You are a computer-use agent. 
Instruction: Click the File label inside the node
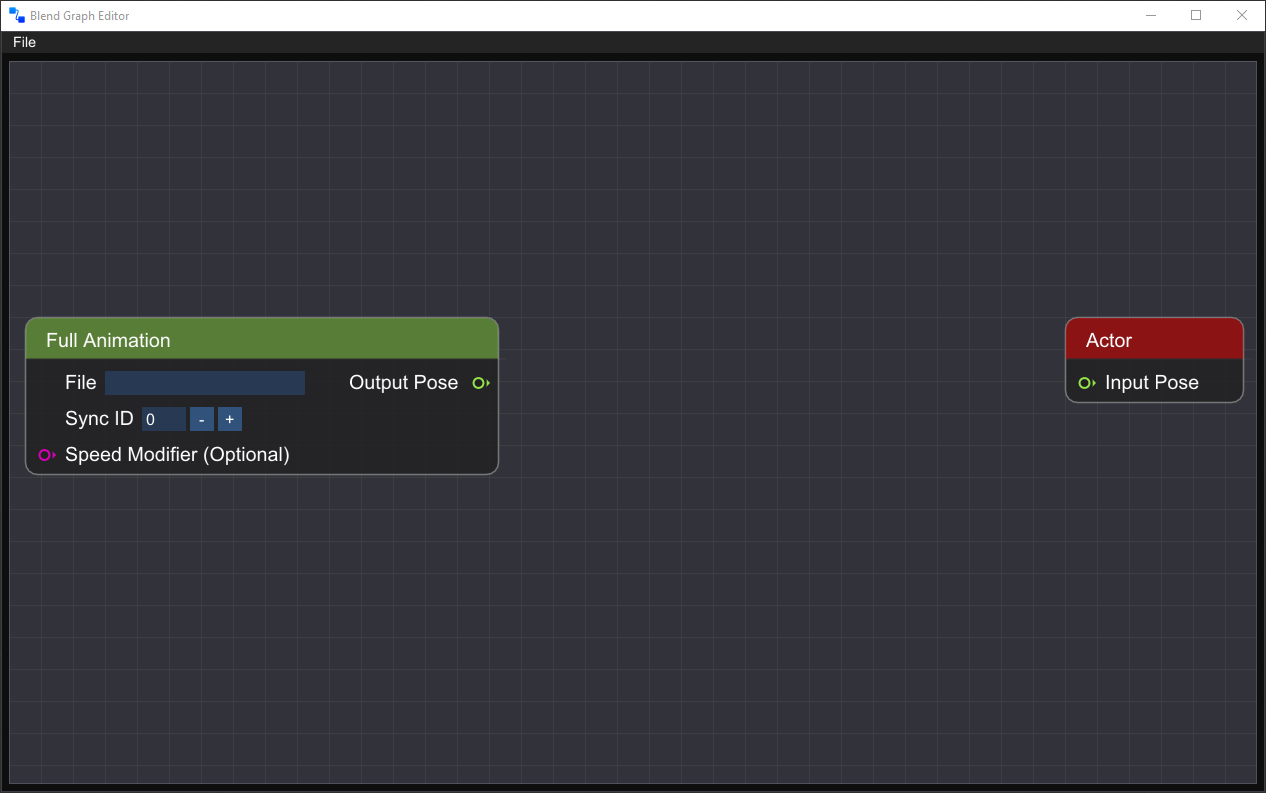coord(81,383)
